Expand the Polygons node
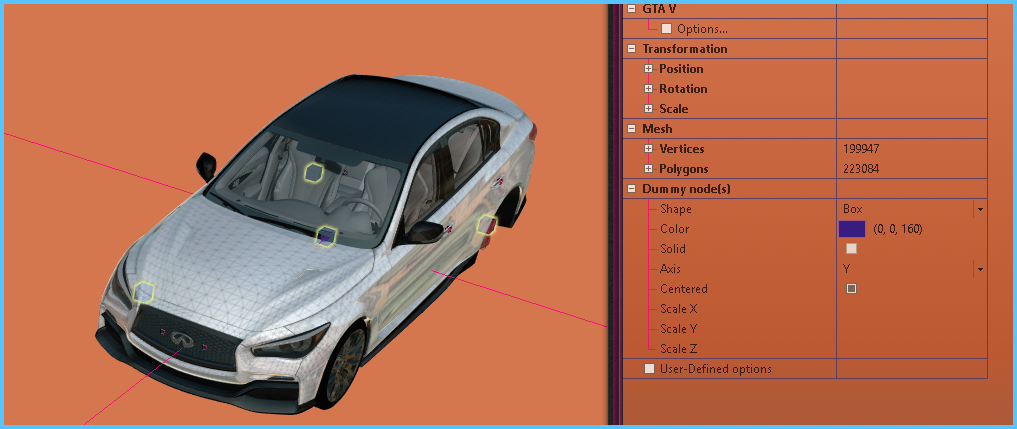1017x429 pixels. click(x=648, y=169)
